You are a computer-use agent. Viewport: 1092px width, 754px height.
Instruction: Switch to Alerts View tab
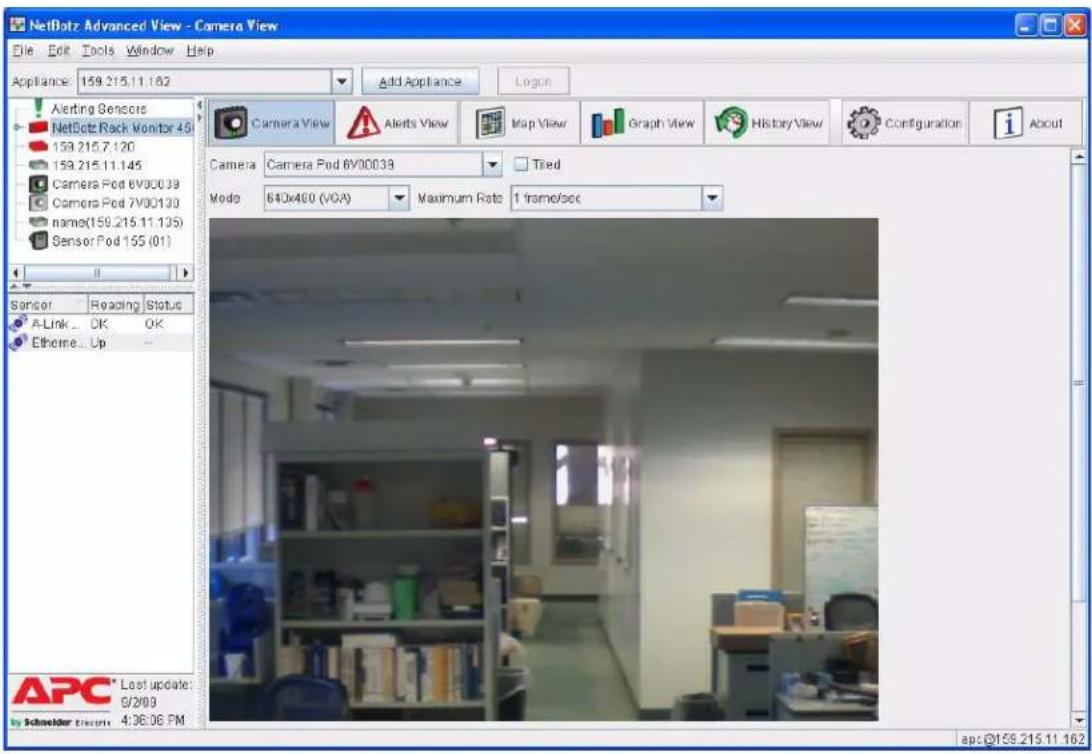pos(398,123)
